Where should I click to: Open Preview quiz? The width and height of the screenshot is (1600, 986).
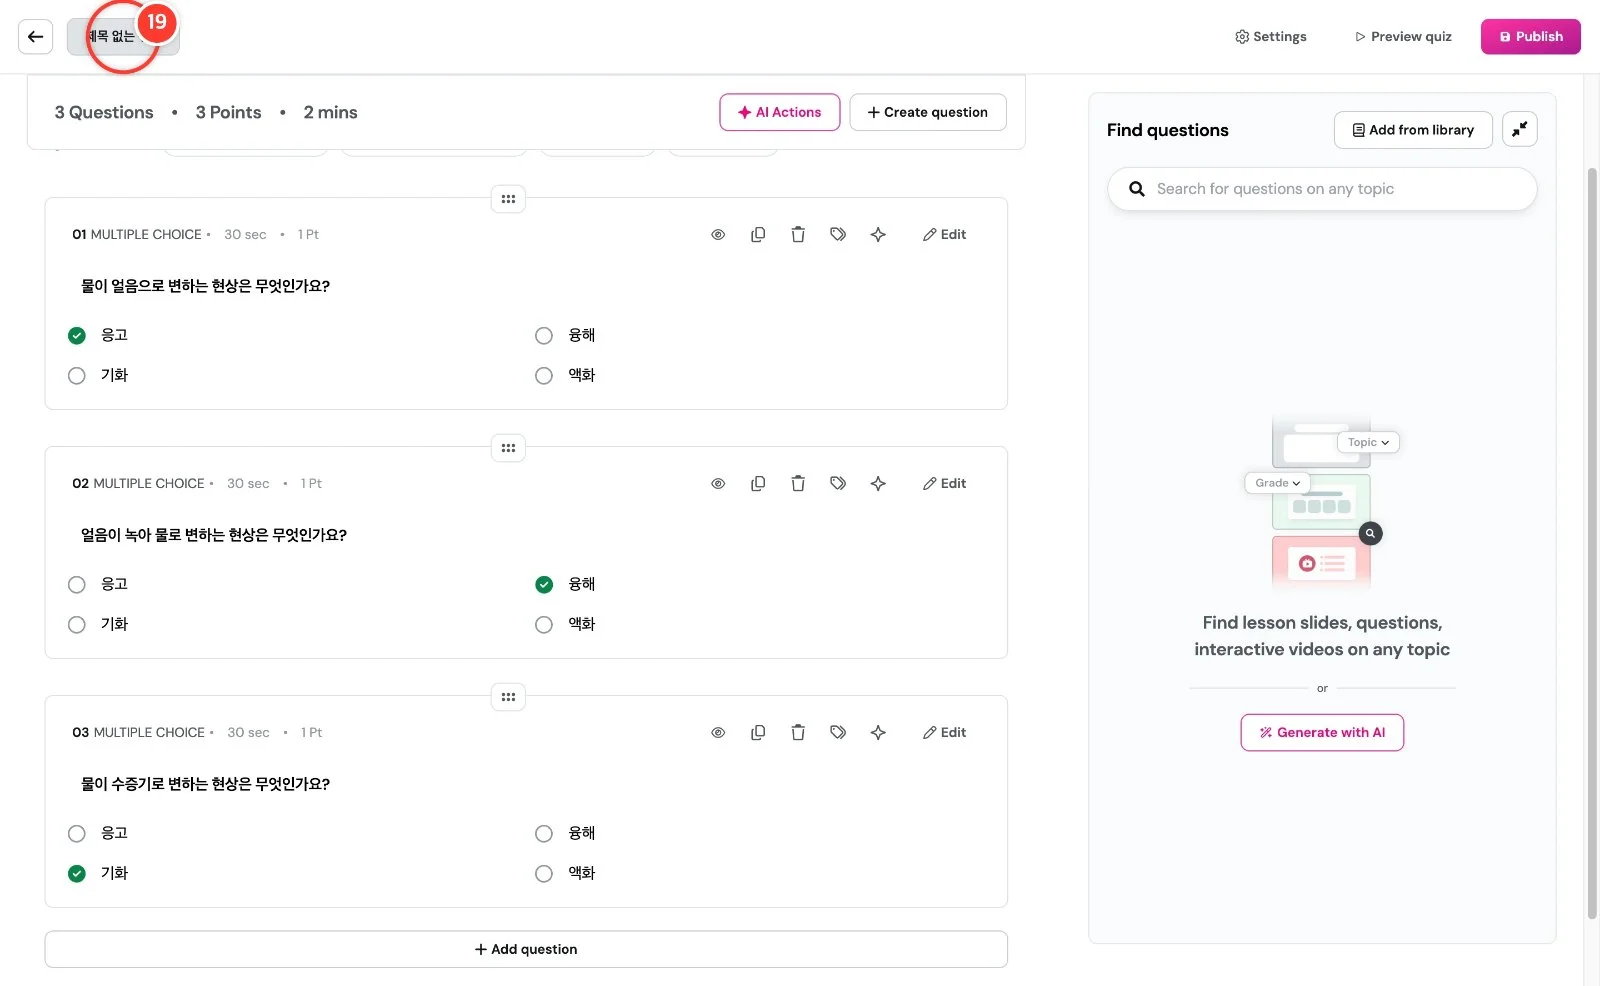click(x=1403, y=37)
